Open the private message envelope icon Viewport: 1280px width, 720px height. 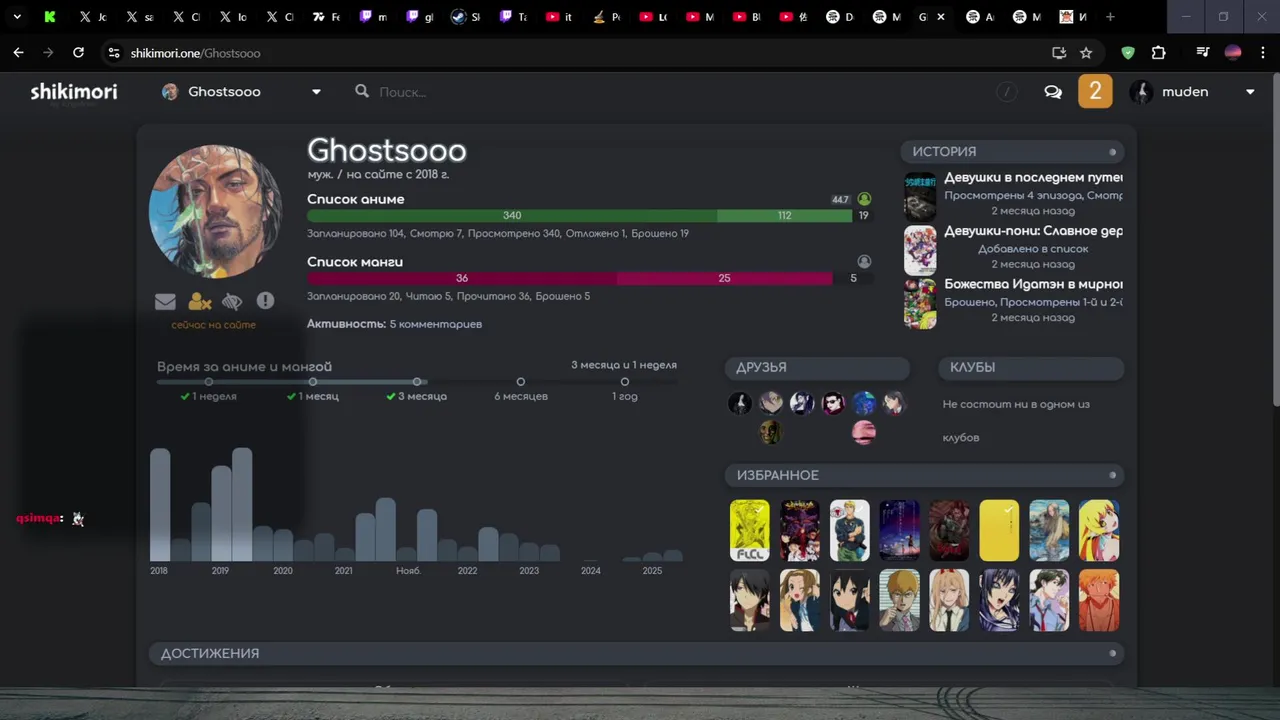(x=165, y=301)
